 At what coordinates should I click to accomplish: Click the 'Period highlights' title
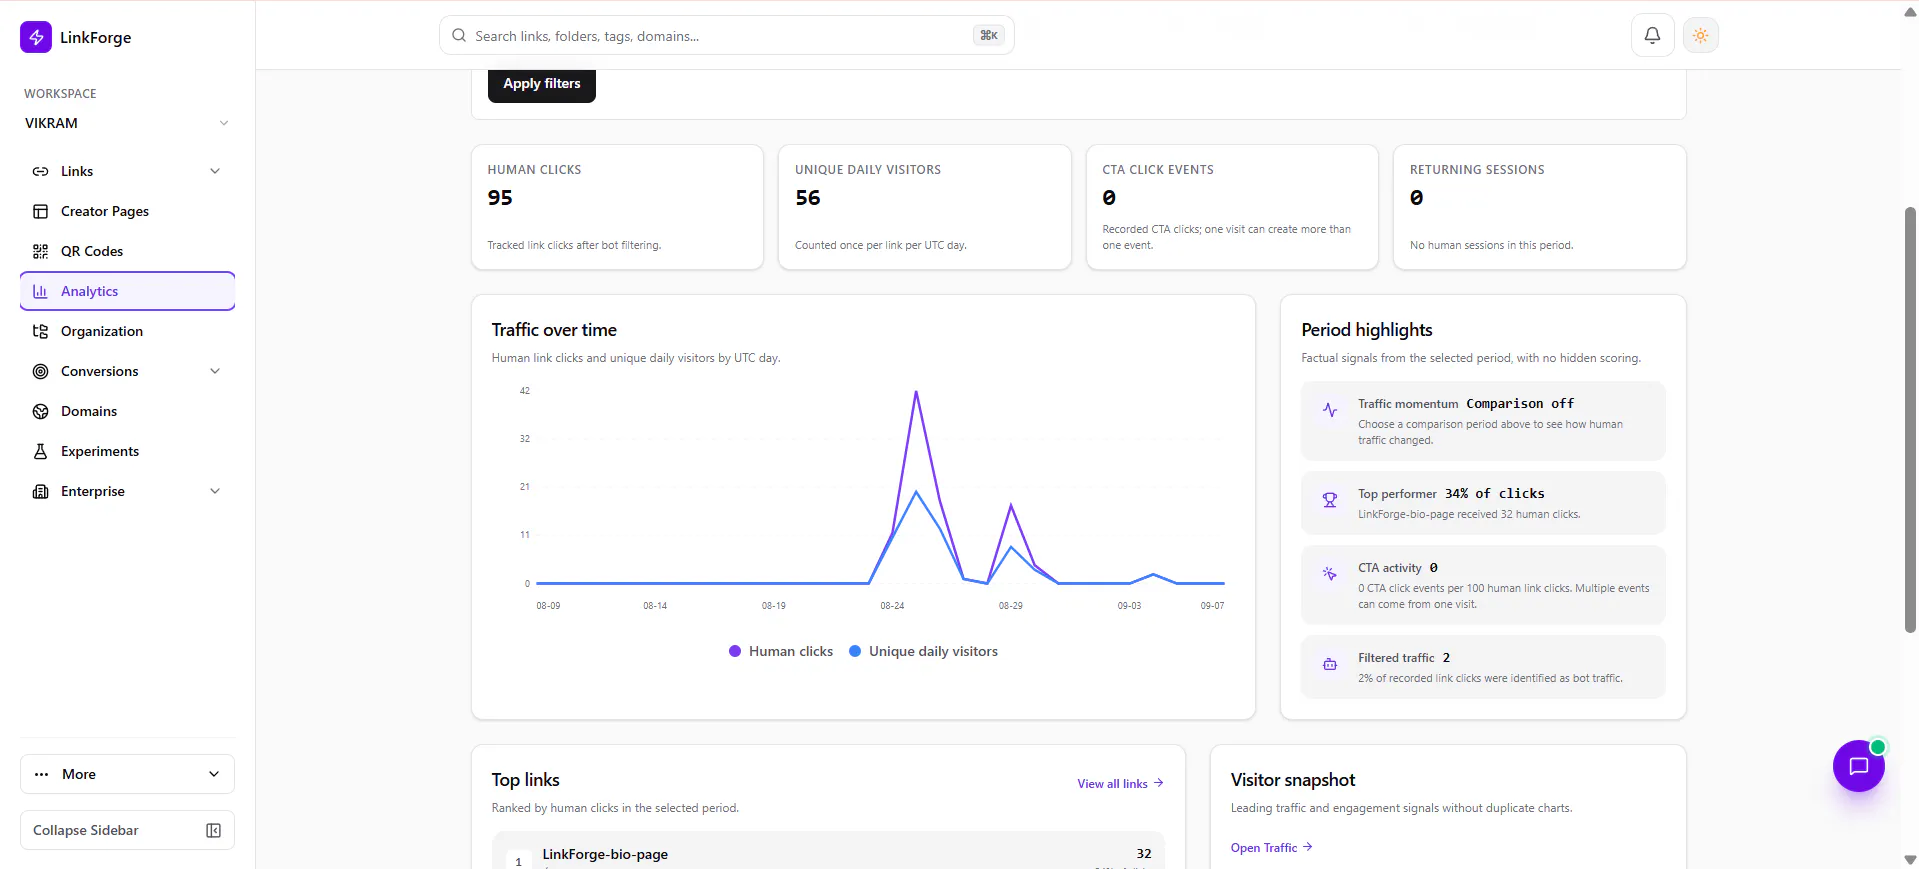(1367, 330)
